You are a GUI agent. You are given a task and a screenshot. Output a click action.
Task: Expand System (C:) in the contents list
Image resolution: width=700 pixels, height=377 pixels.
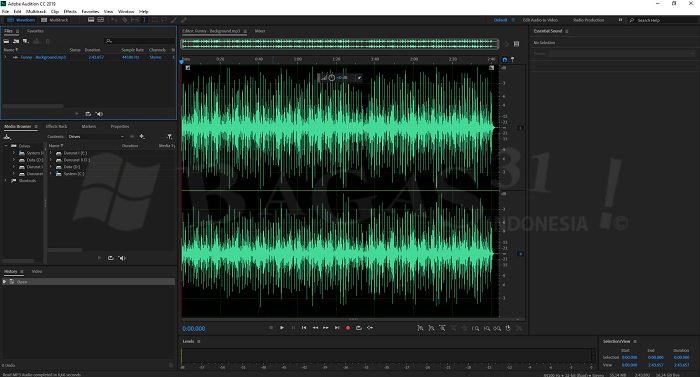click(x=50, y=174)
